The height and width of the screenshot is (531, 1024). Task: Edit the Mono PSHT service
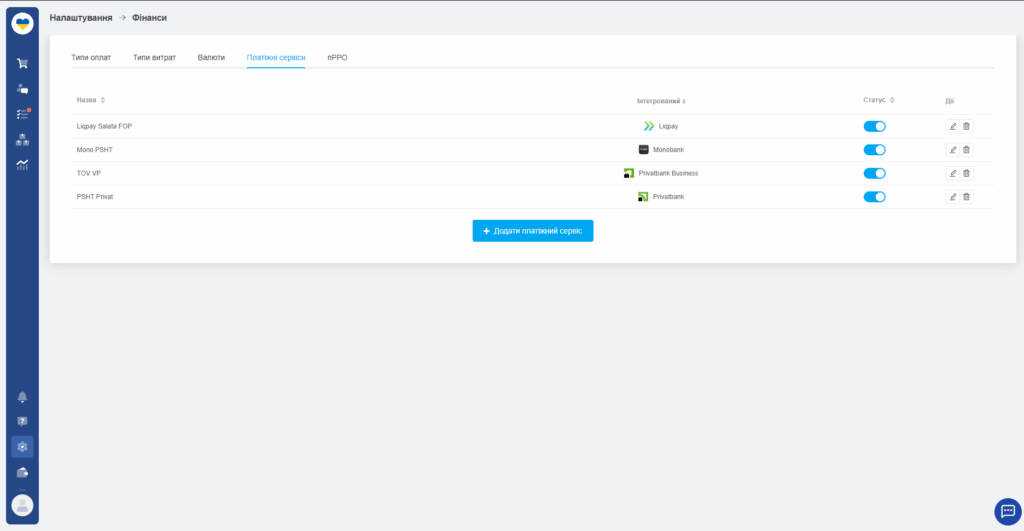coord(953,150)
